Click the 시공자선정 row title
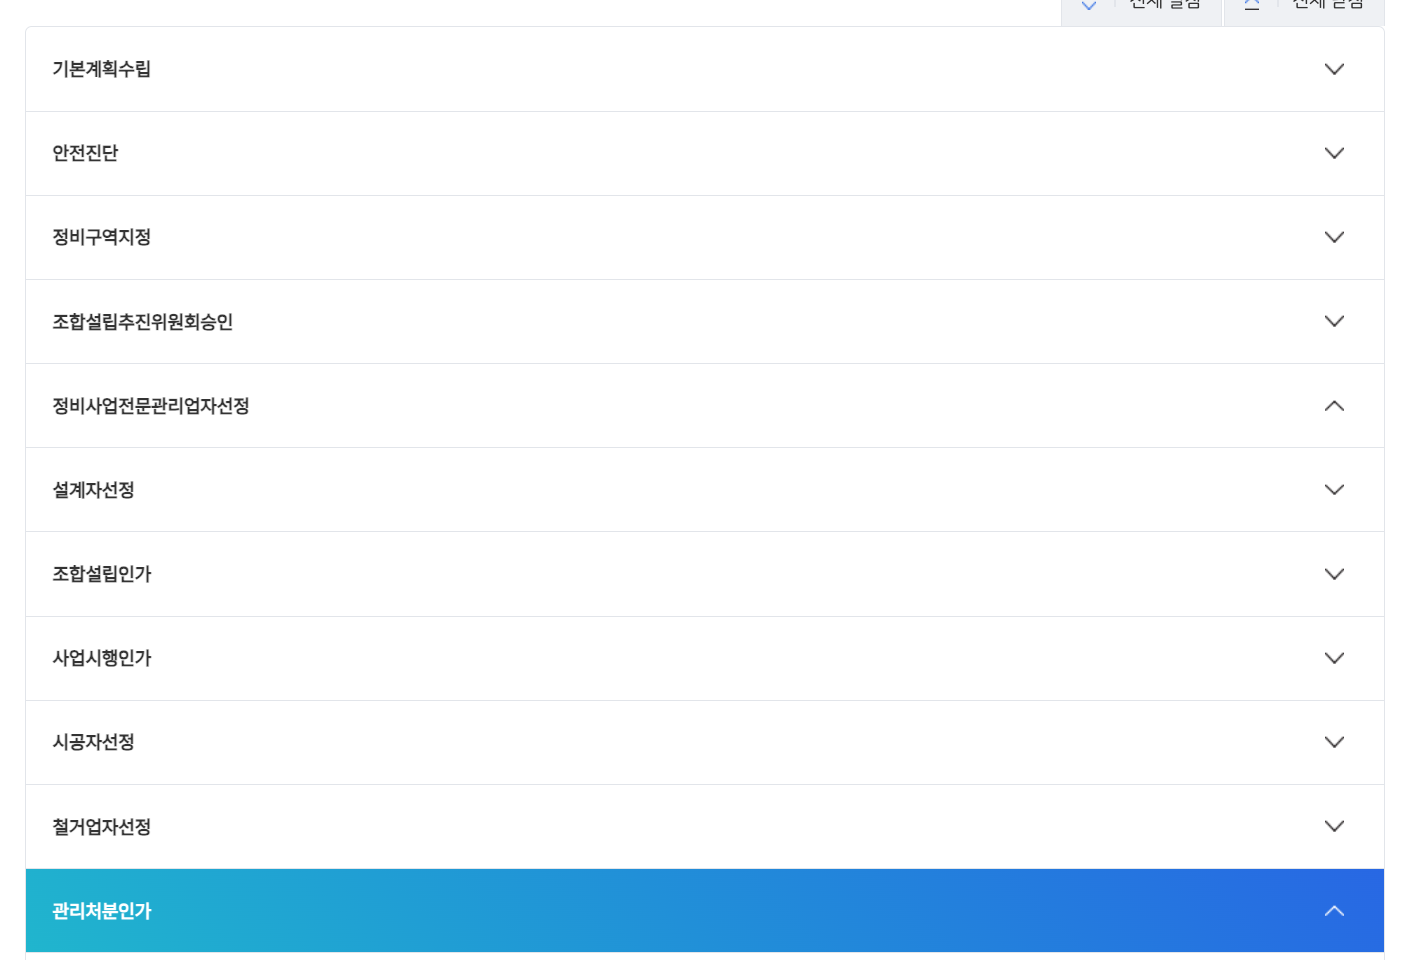This screenshot has height=960, width=1412. point(93,742)
